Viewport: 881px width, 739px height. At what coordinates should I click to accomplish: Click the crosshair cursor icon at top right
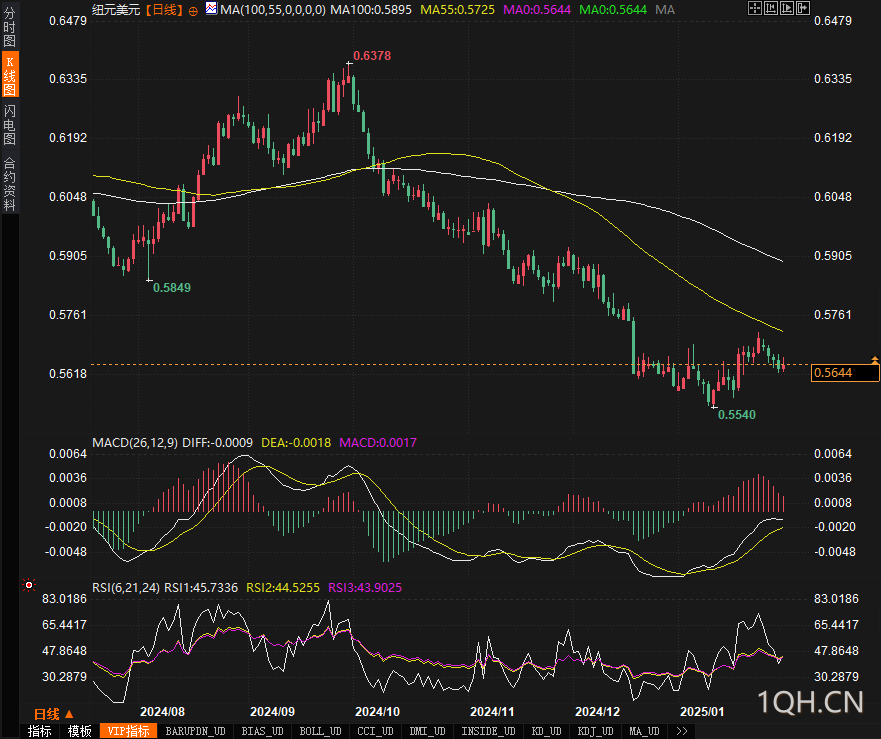pos(755,8)
